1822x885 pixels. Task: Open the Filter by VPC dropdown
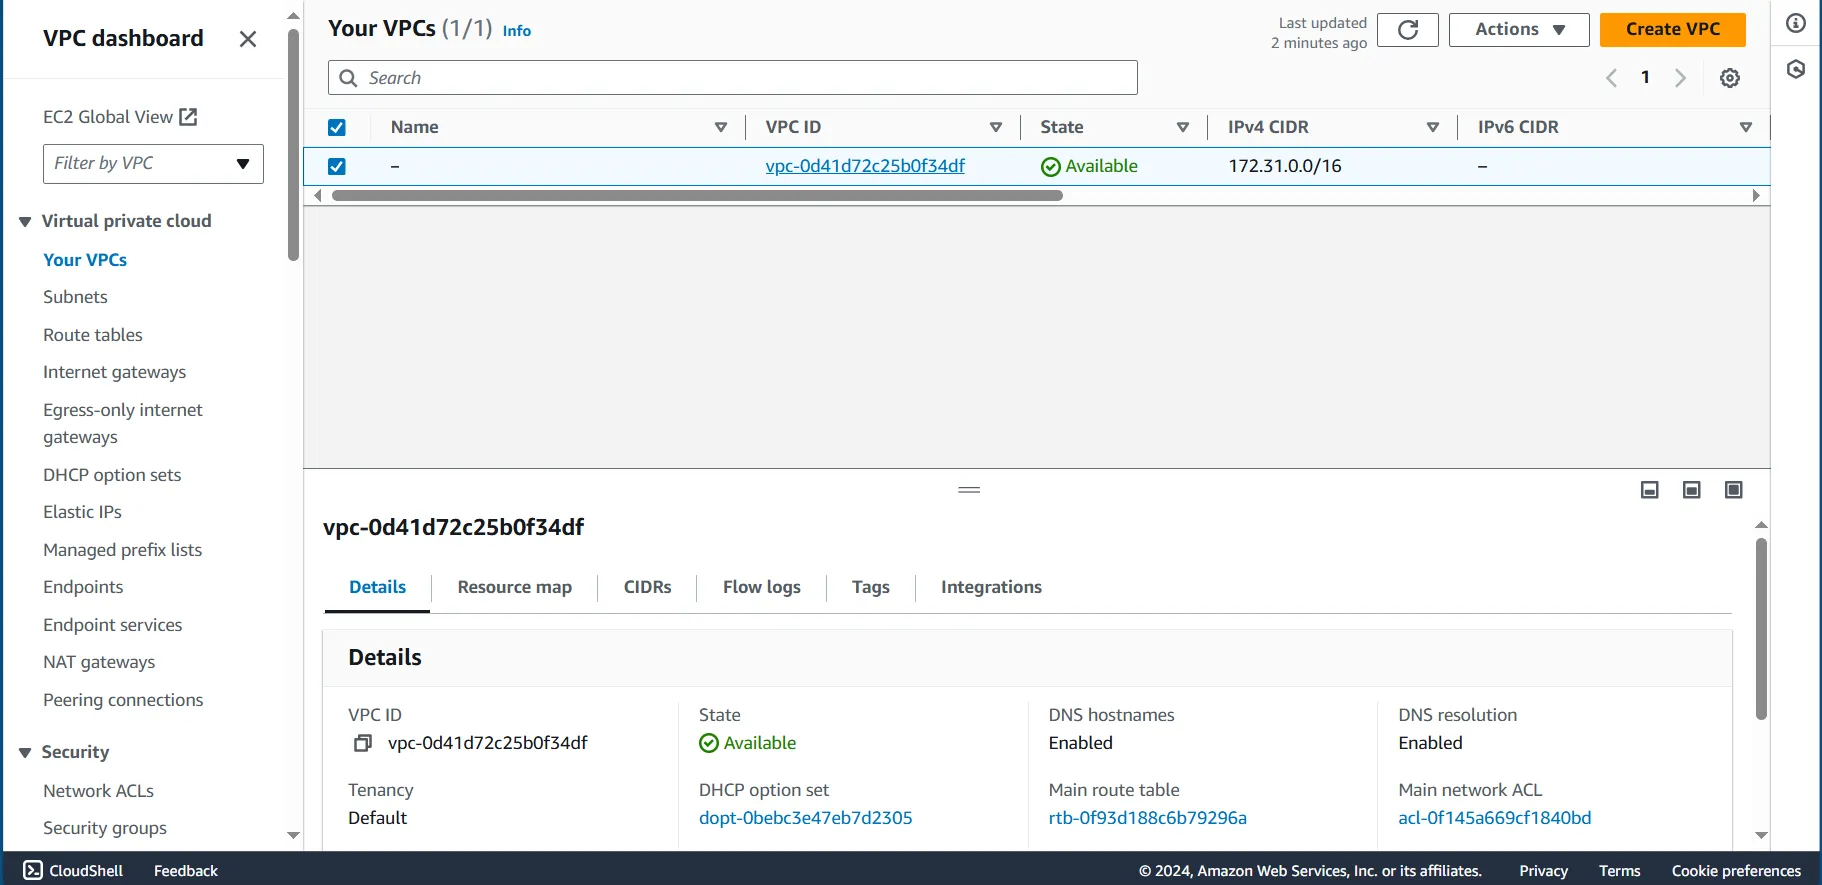pyautogui.click(x=153, y=164)
